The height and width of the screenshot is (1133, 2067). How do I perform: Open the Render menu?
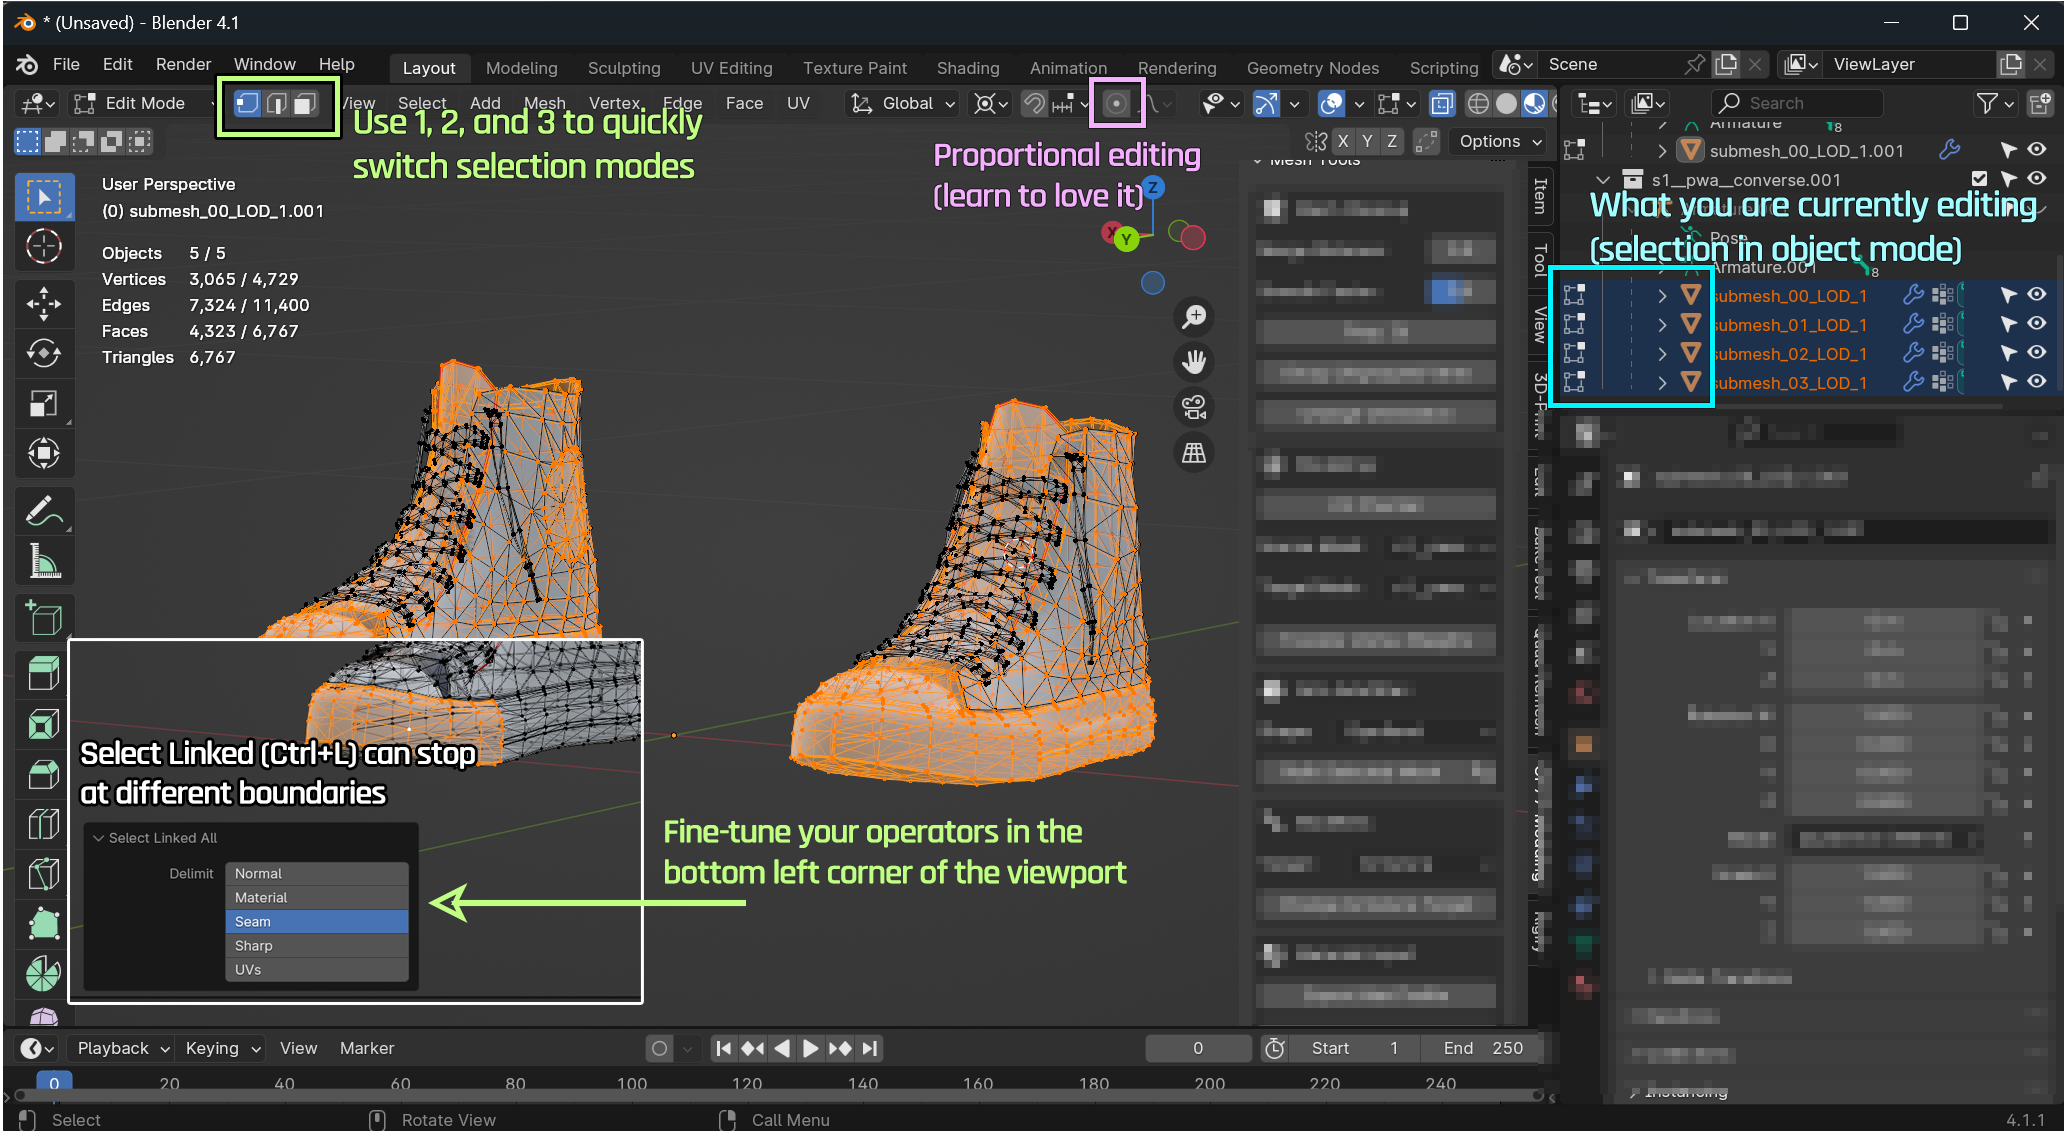[x=183, y=64]
